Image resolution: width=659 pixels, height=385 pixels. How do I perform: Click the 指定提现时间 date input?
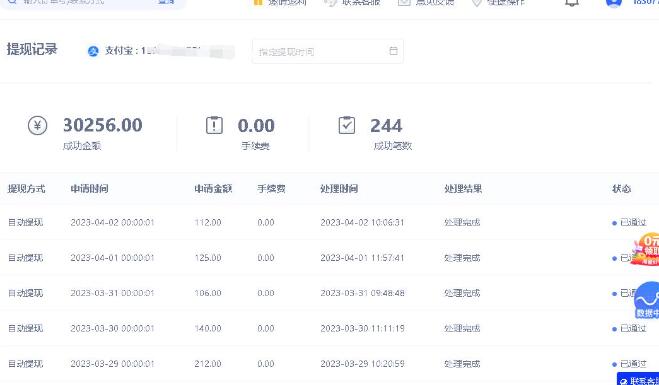point(328,51)
